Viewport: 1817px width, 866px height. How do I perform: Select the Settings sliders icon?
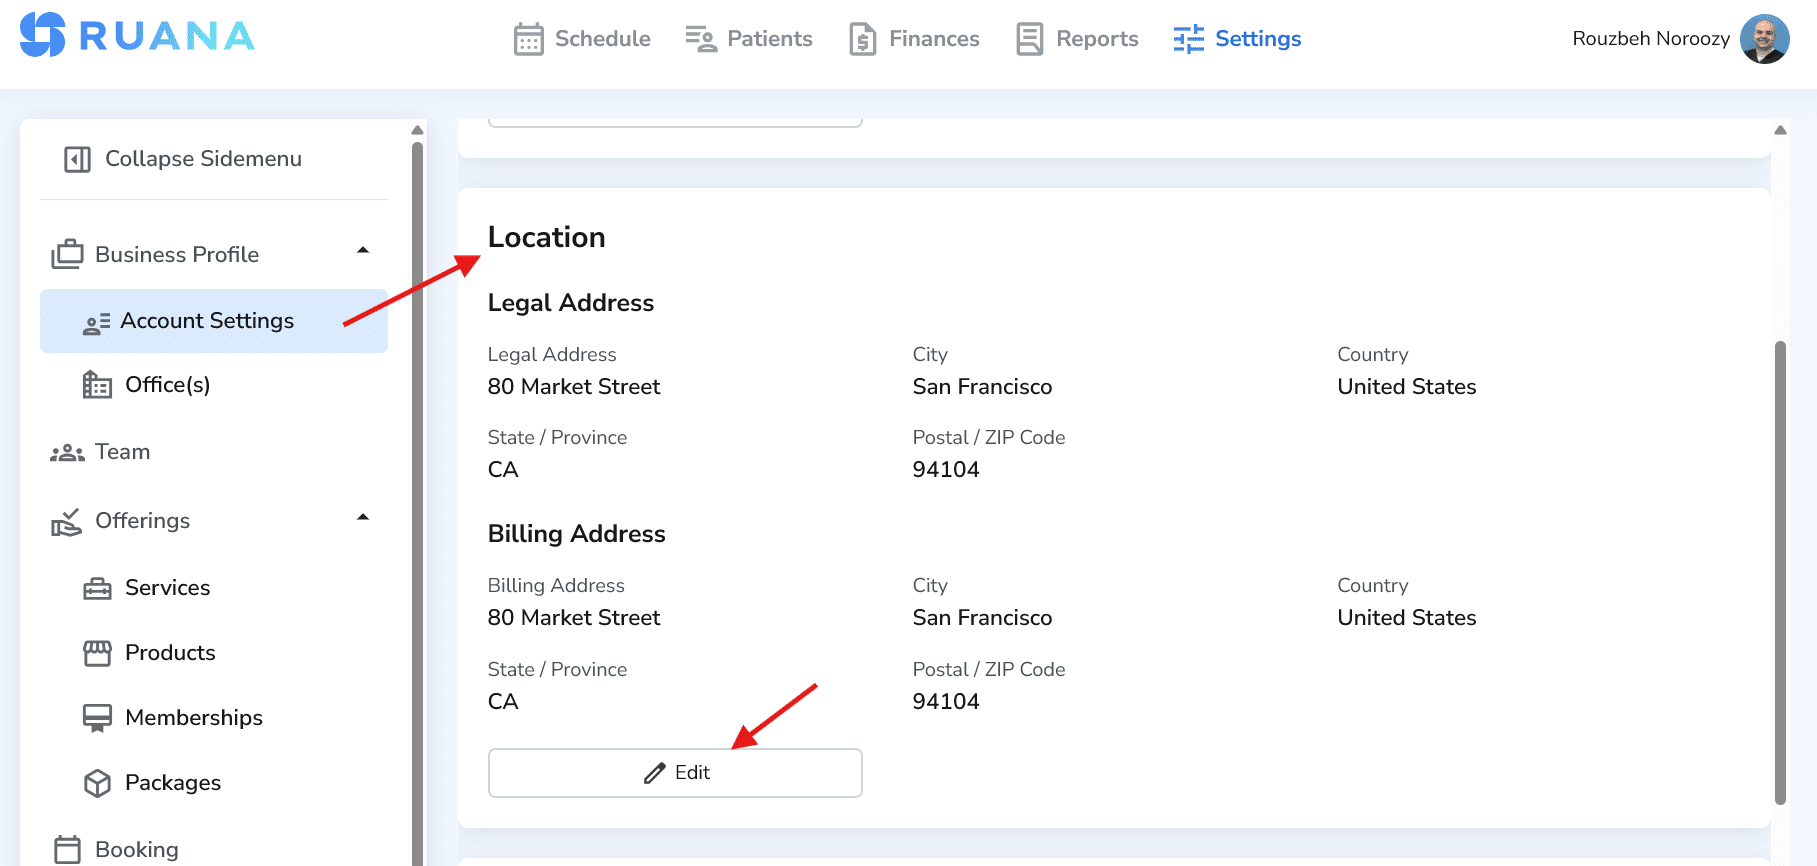point(1189,39)
